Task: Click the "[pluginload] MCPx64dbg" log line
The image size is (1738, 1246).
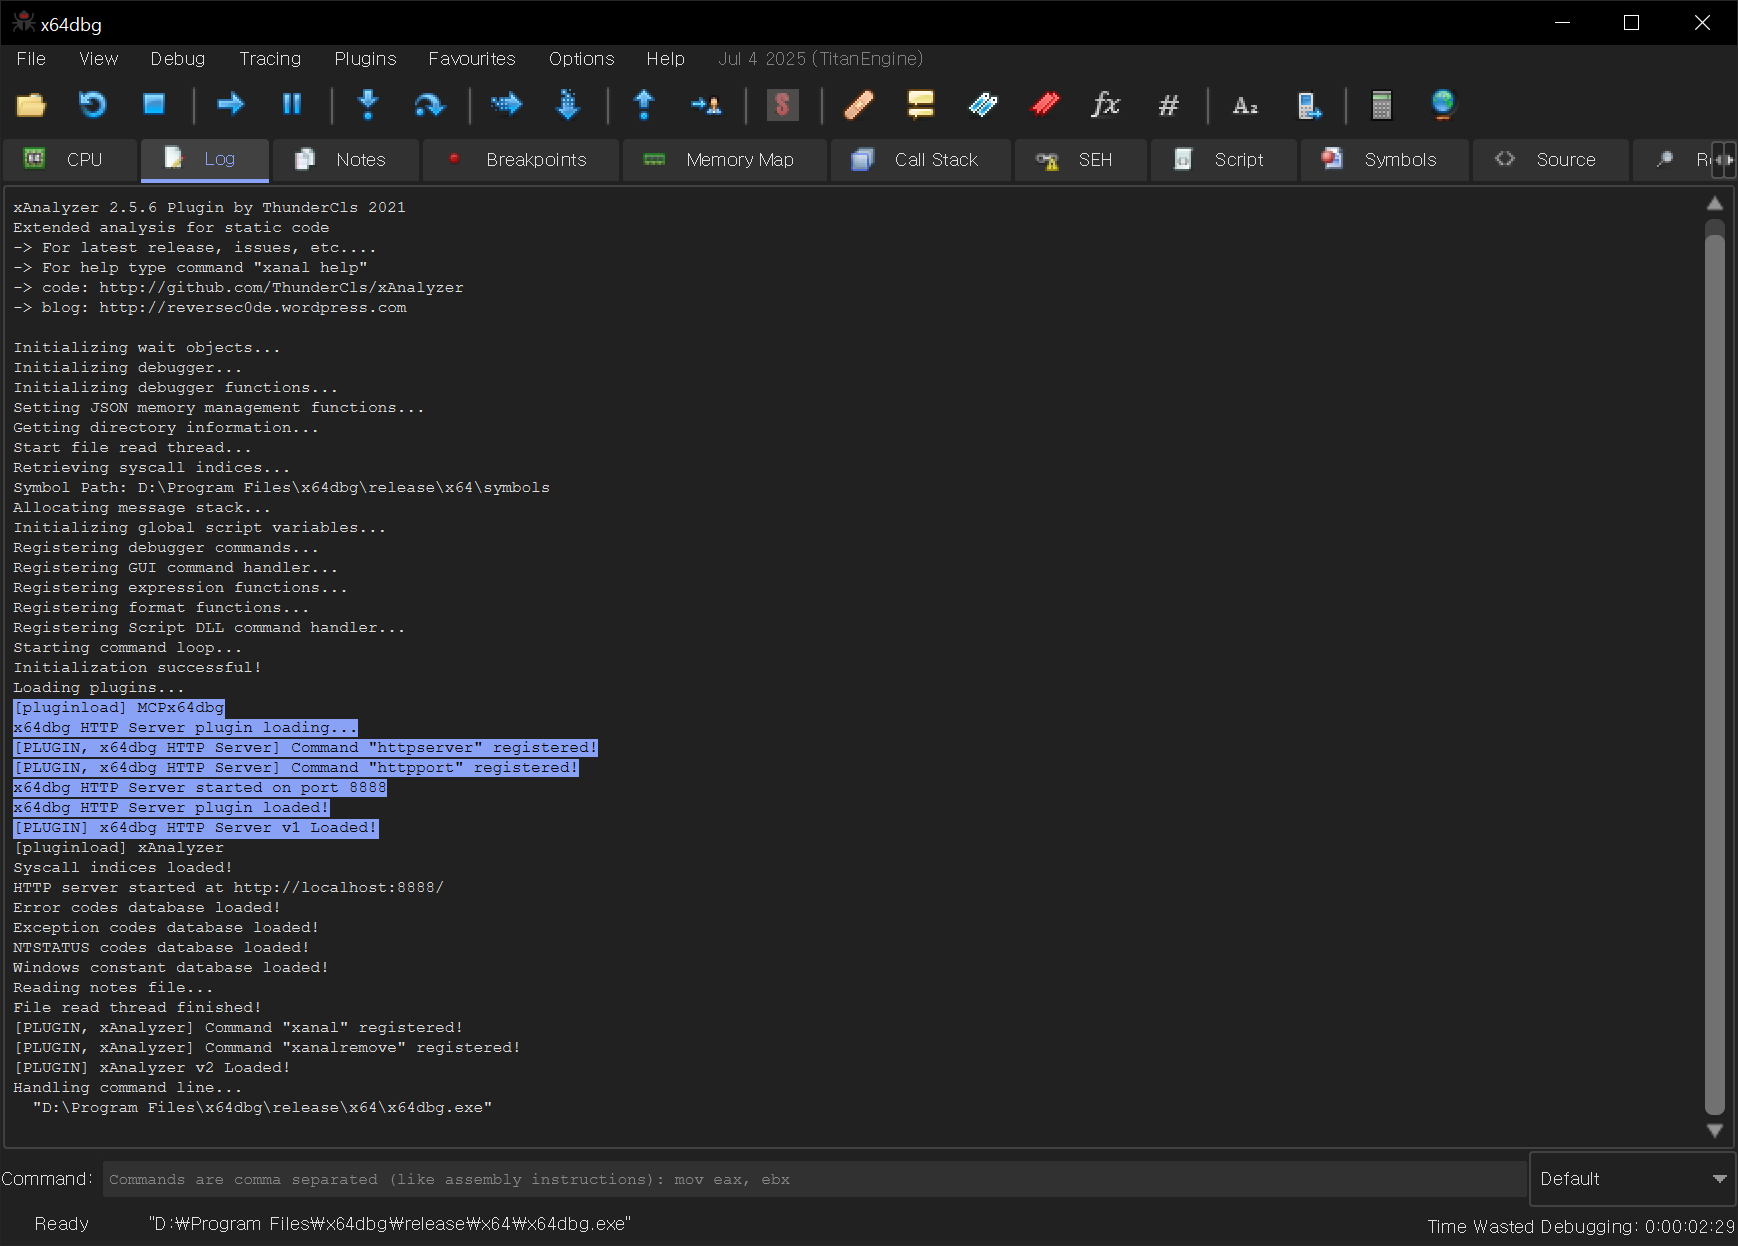Action: pyautogui.click(x=119, y=707)
